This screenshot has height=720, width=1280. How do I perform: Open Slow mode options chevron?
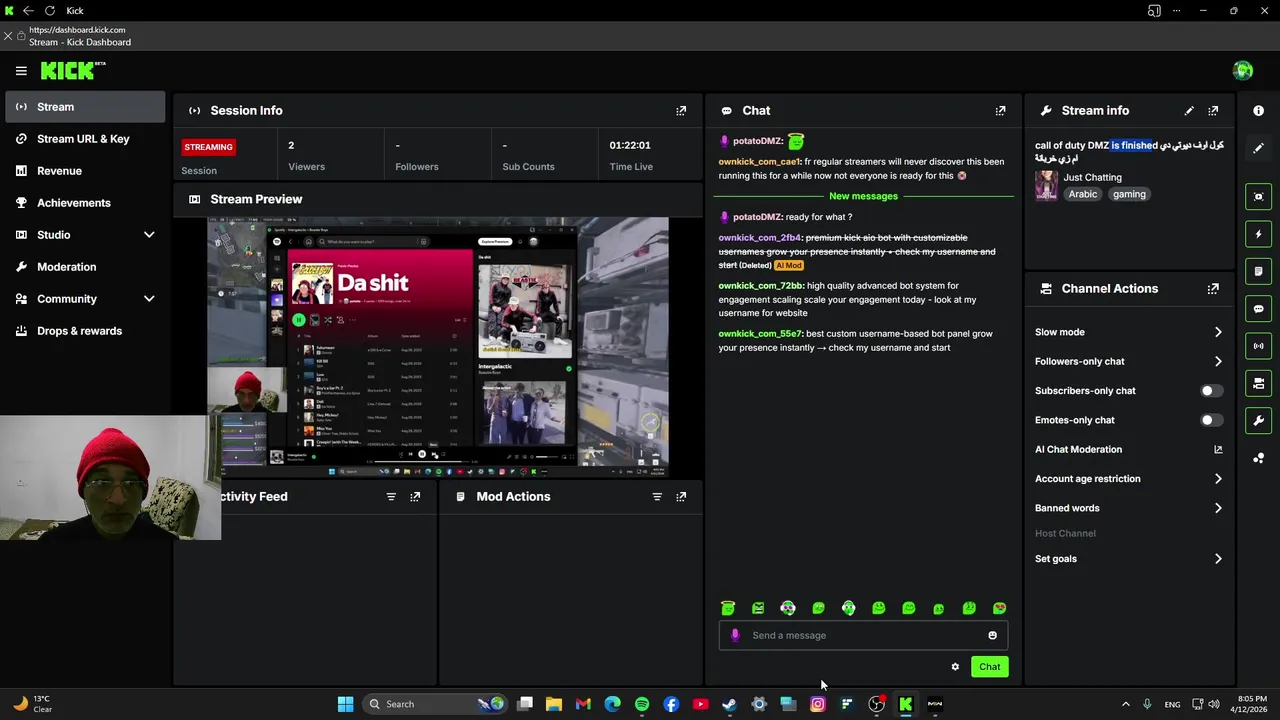point(1218,332)
